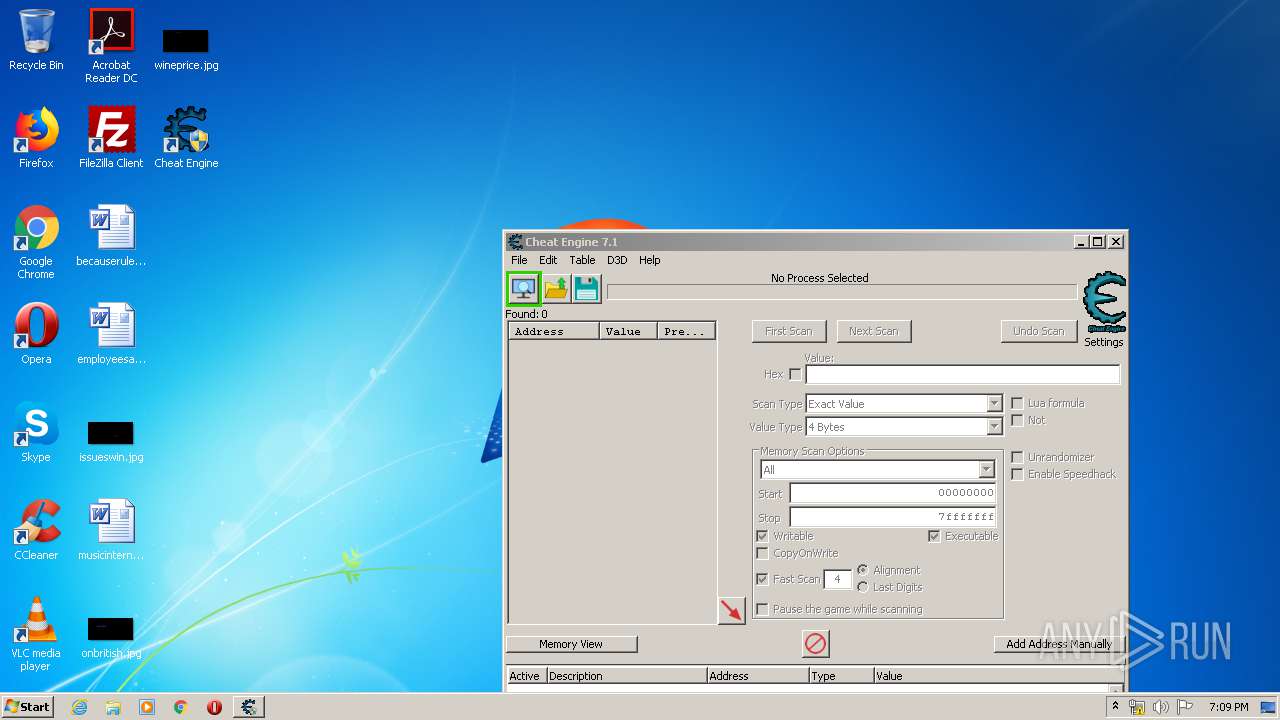
Task: Enable the Unrandomizer option
Action: pyautogui.click(x=1017, y=457)
